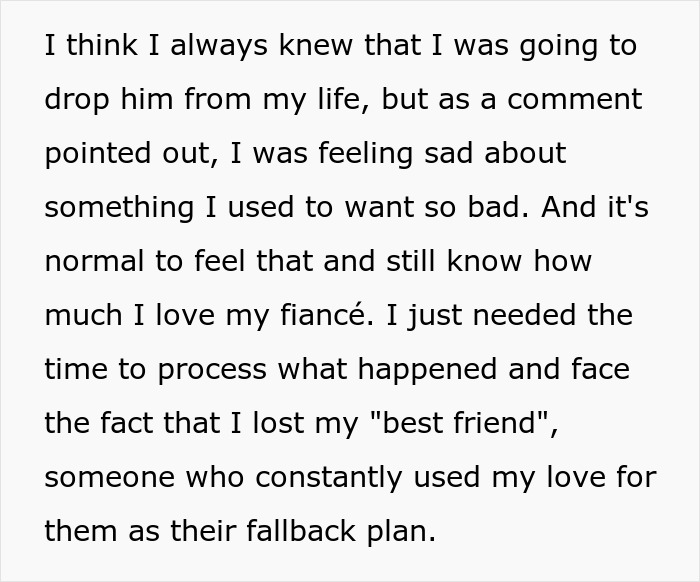Click the word "comment" in second line
The image size is (700, 582).
[x=575, y=99]
